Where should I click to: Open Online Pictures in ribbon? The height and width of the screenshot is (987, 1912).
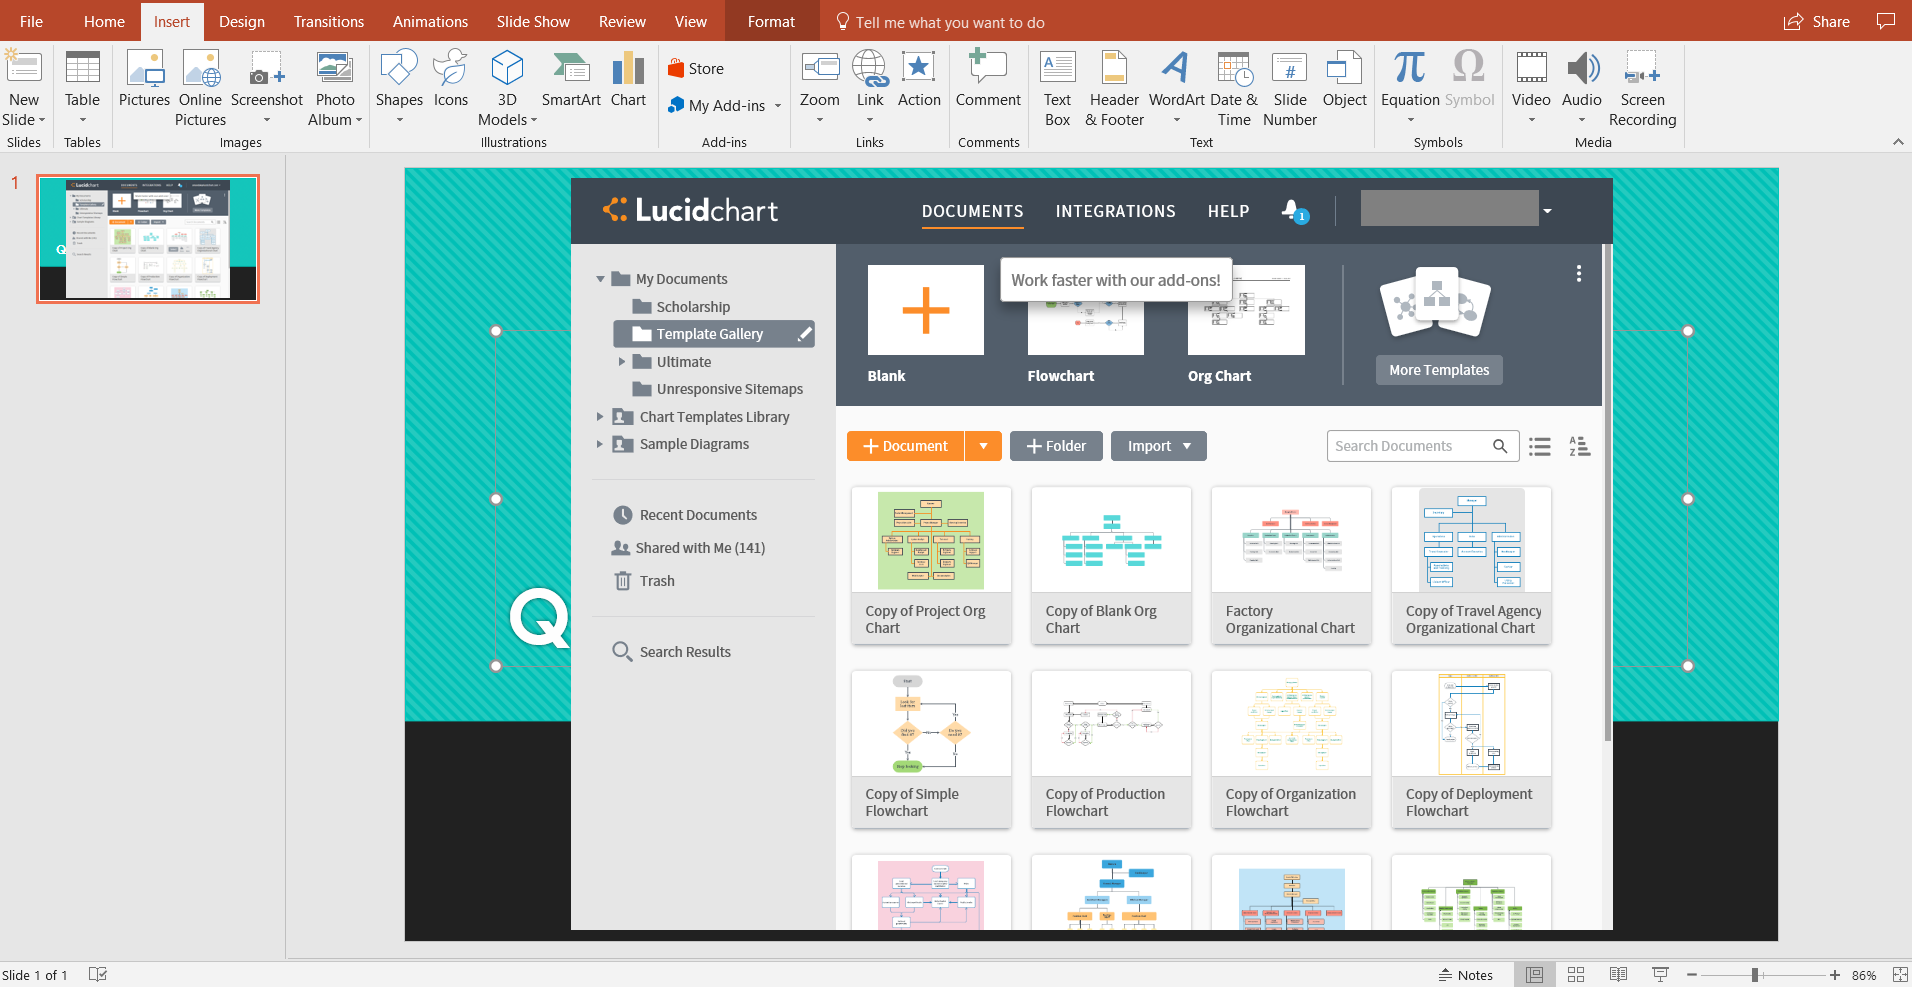[x=200, y=88]
